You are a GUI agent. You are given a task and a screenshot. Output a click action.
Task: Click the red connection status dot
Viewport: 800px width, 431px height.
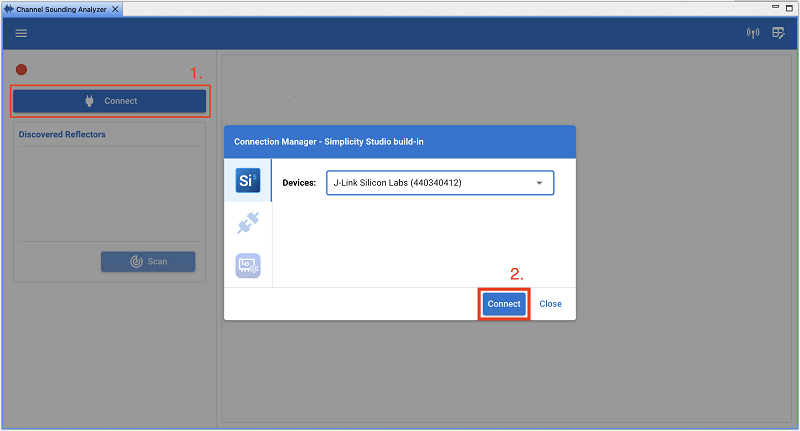coord(21,70)
